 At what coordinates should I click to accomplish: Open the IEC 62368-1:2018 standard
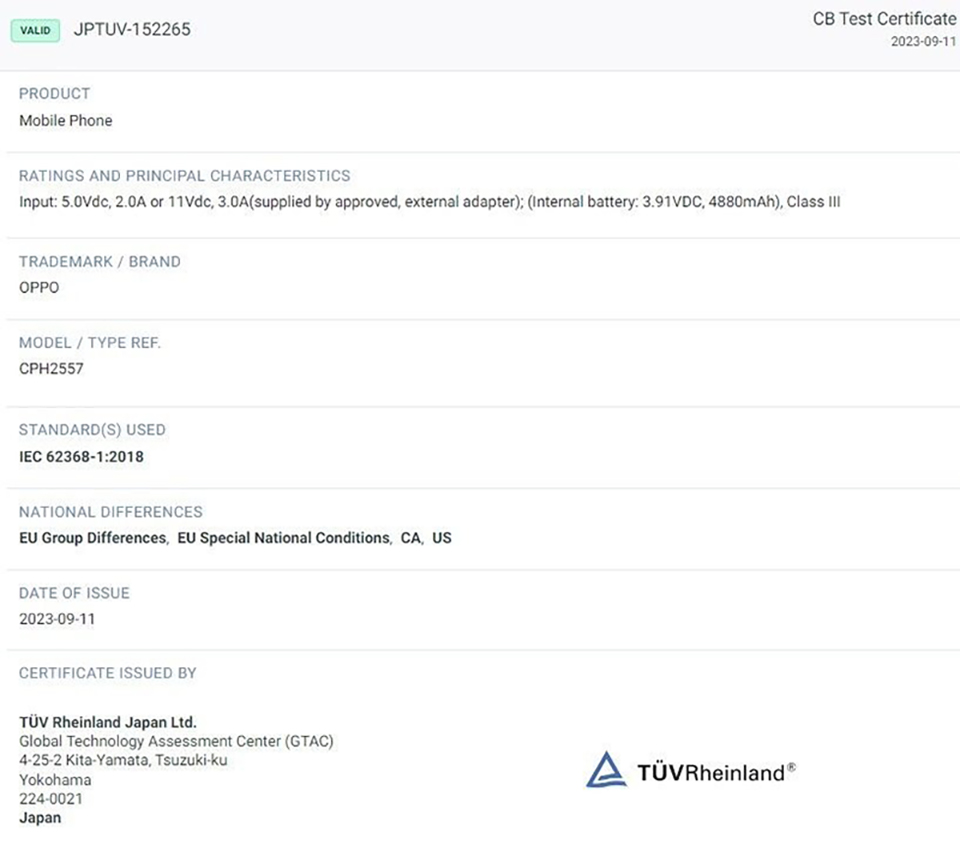tap(81, 457)
